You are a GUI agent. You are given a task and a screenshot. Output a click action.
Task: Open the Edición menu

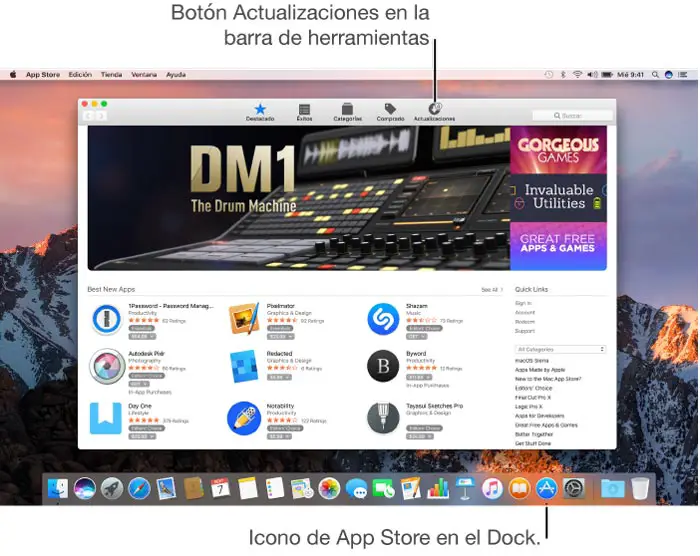coord(80,75)
